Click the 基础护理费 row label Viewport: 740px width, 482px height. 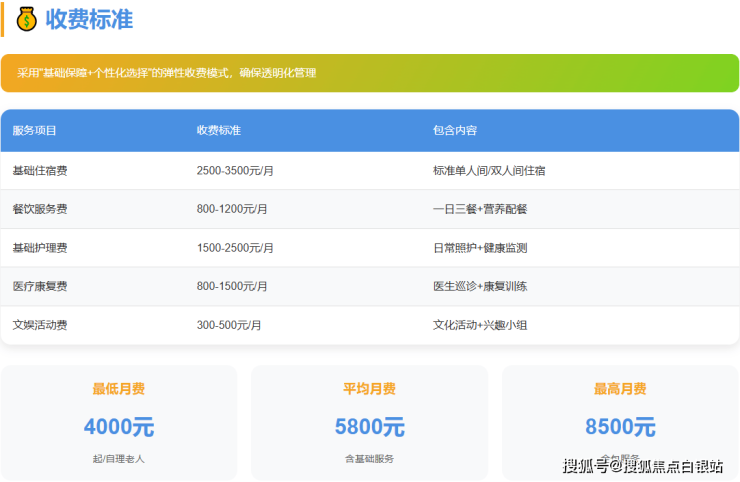40,248
